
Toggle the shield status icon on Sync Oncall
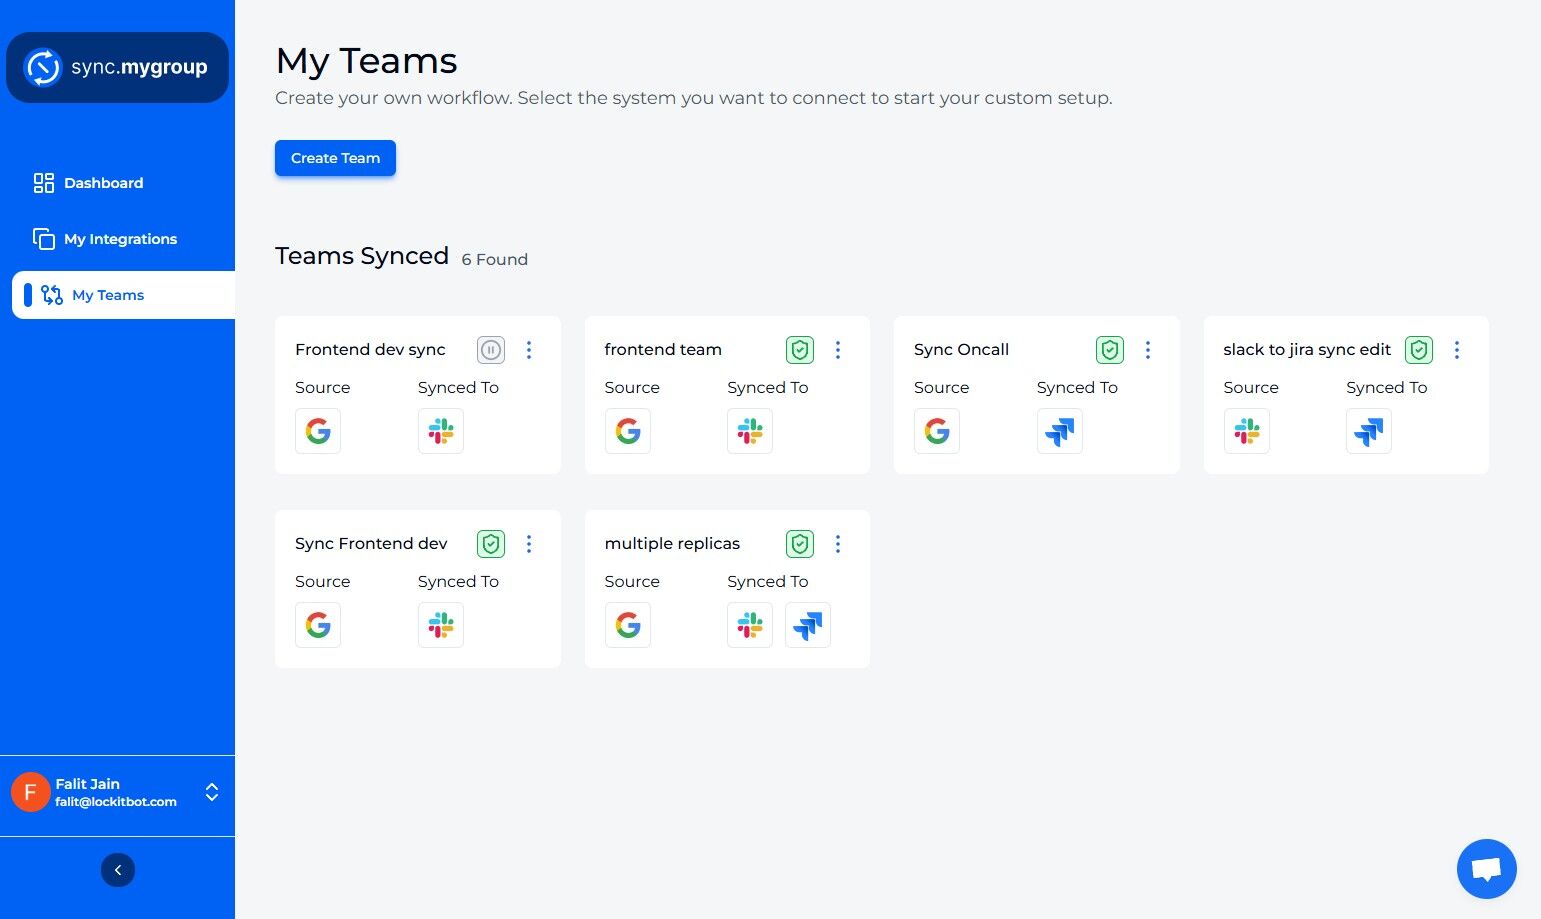[1109, 350]
